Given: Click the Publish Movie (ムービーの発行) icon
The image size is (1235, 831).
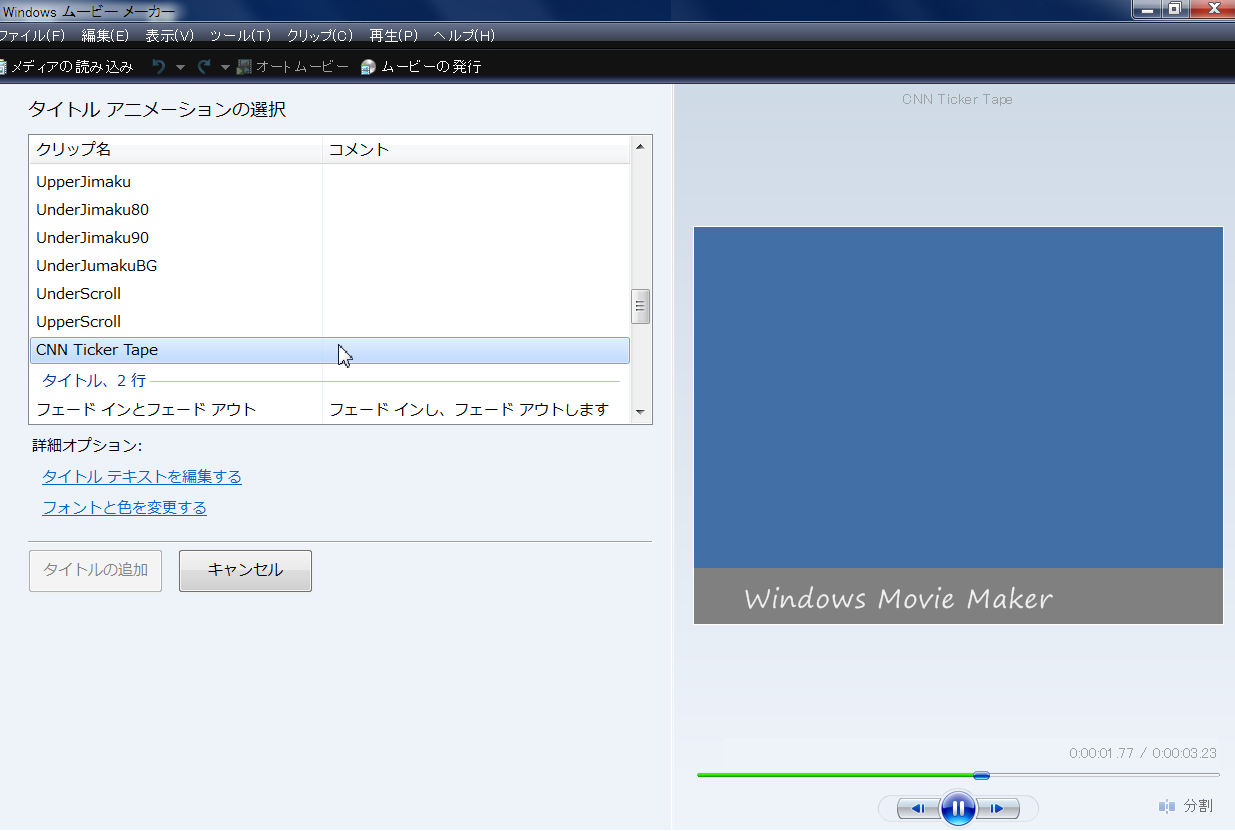Looking at the screenshot, I should (x=369, y=67).
